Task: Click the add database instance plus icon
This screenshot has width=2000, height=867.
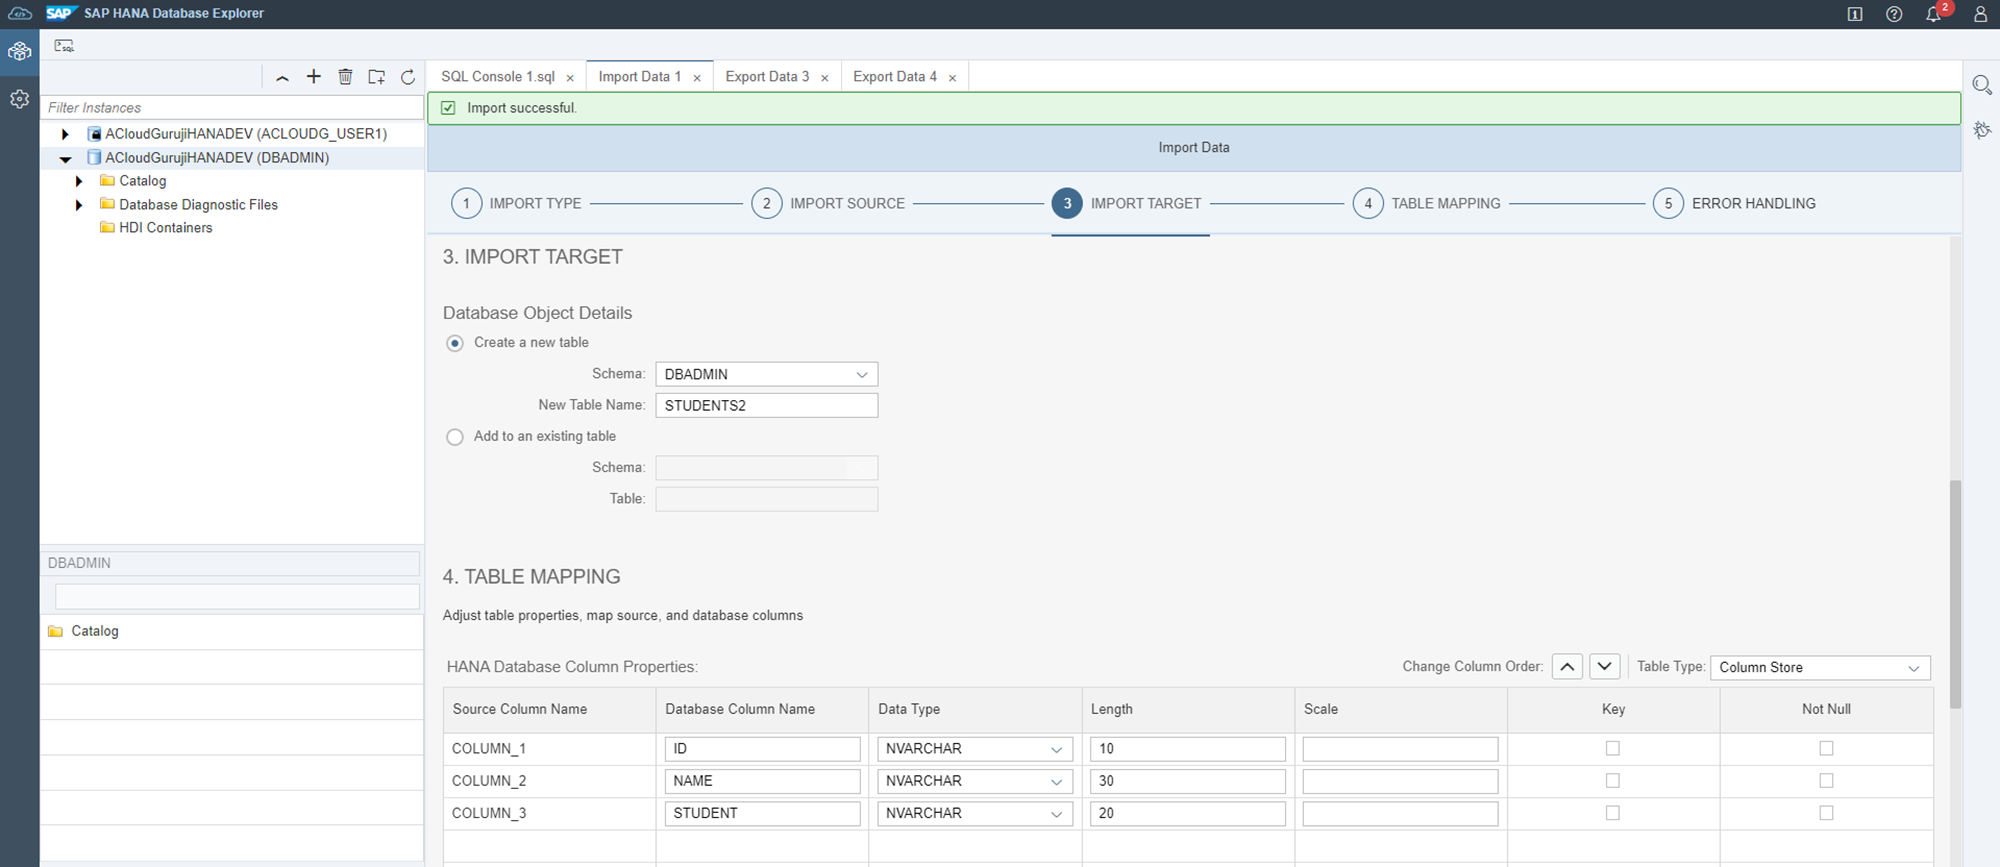Action: (314, 77)
